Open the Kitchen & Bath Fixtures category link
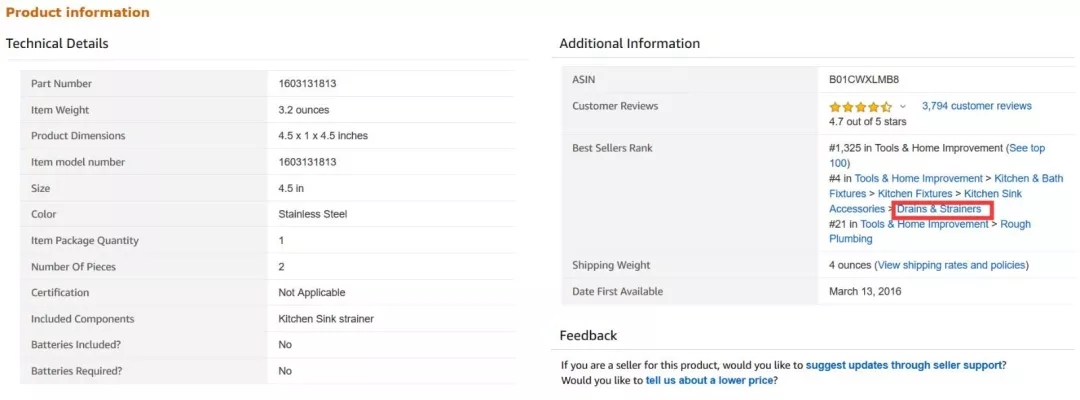1080x400 pixels. coord(946,186)
